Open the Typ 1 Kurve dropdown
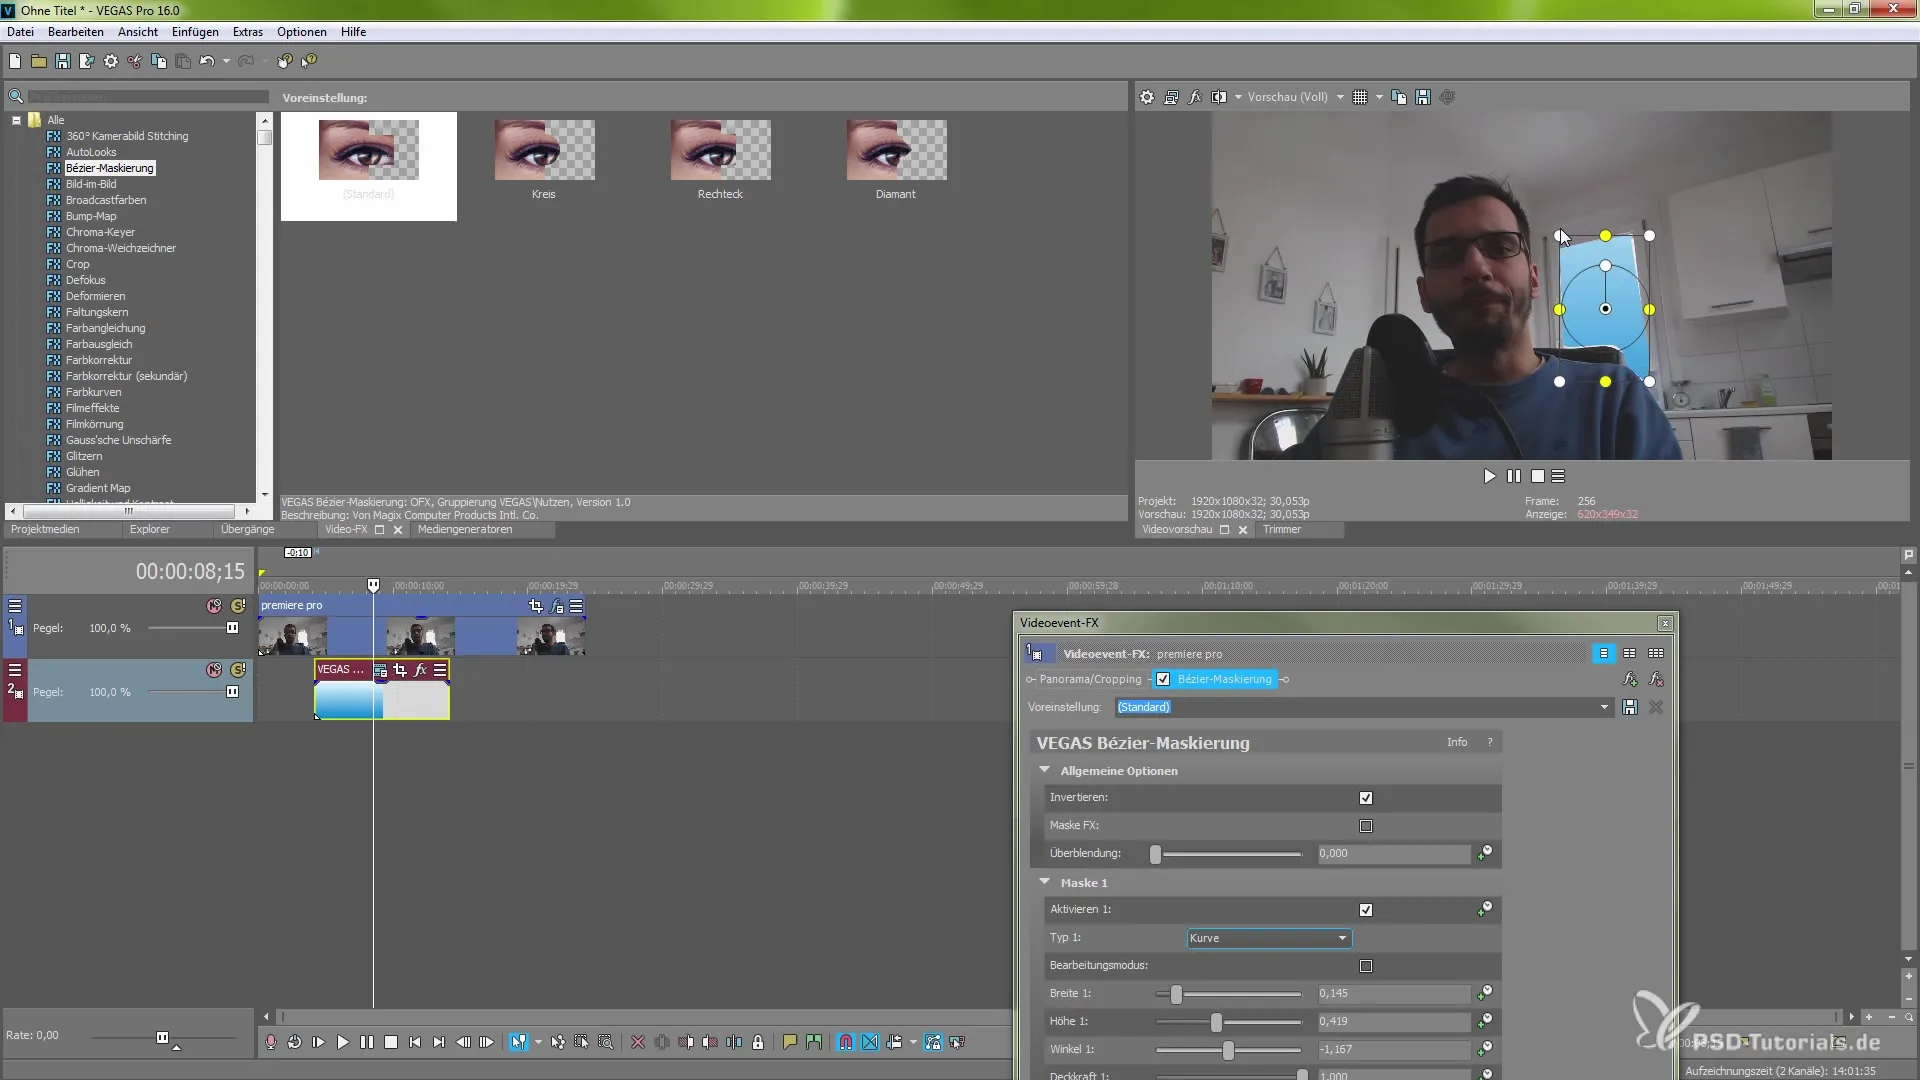 coord(1269,938)
